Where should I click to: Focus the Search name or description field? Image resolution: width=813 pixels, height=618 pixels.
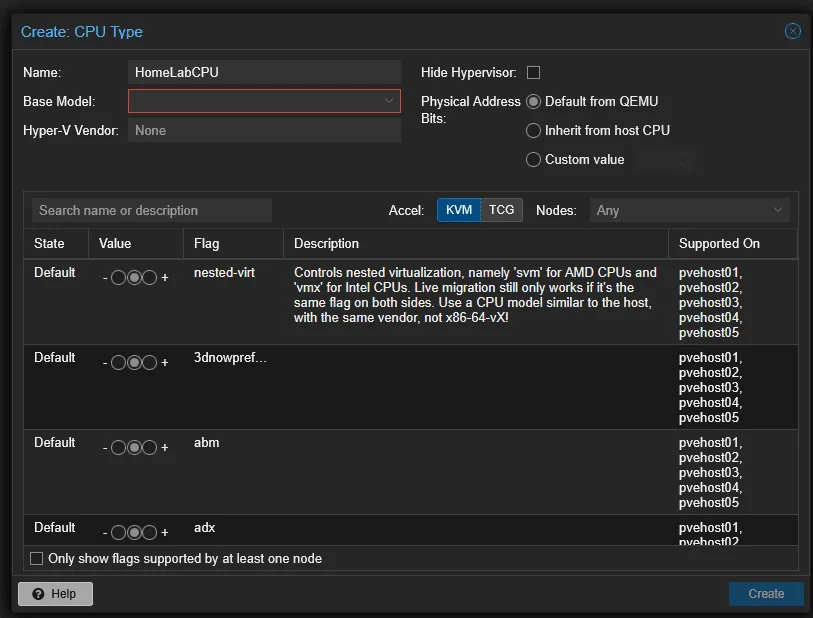click(152, 210)
